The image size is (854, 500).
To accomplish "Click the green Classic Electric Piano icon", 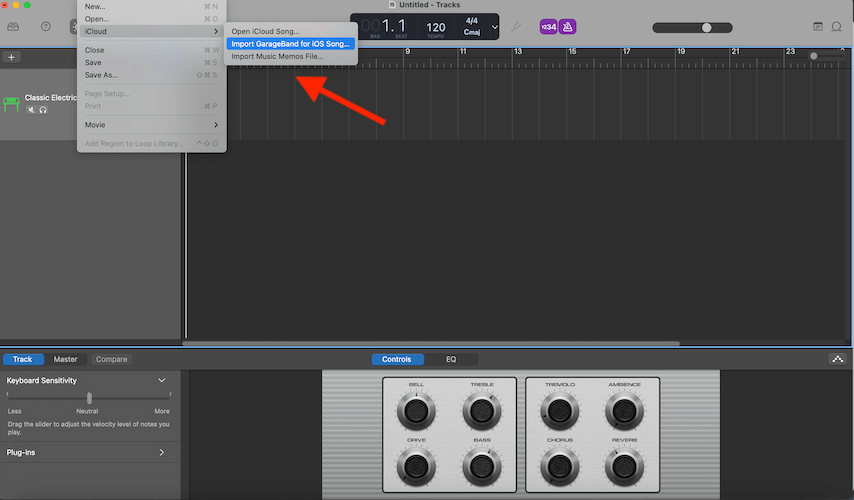I will pos(12,103).
